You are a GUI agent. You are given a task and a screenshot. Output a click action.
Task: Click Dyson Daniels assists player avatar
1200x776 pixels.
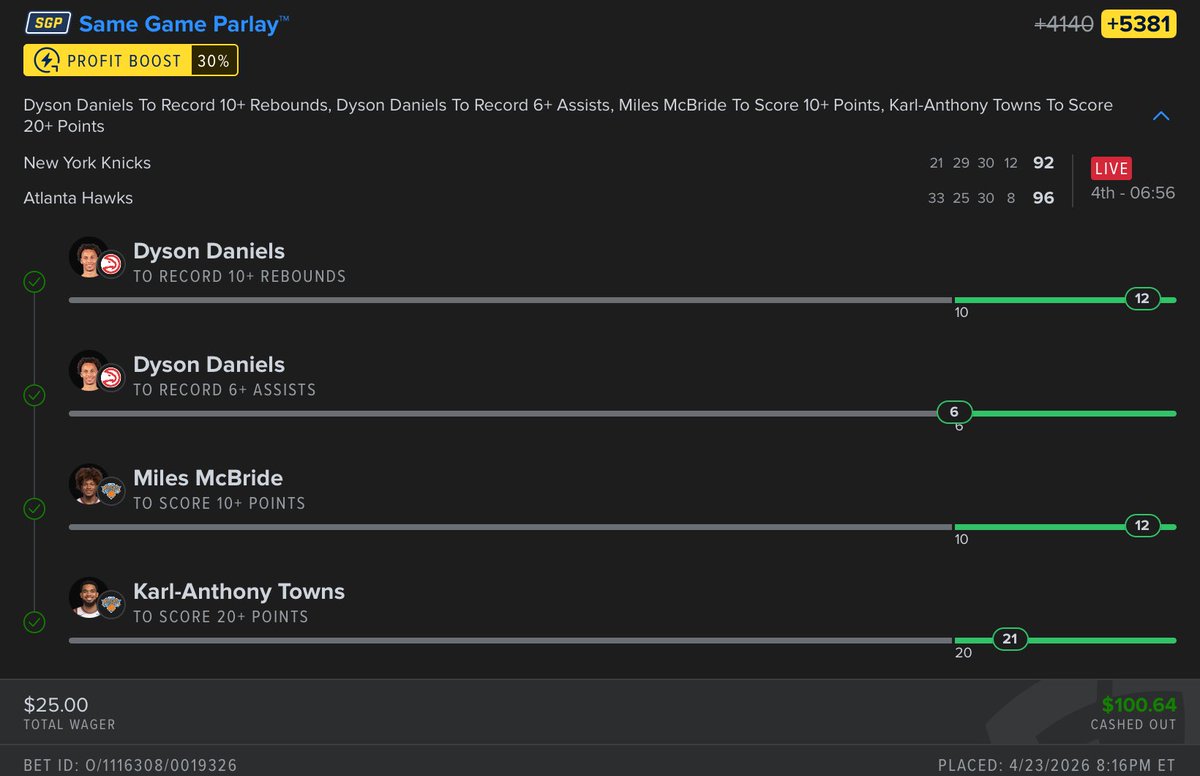(88, 371)
